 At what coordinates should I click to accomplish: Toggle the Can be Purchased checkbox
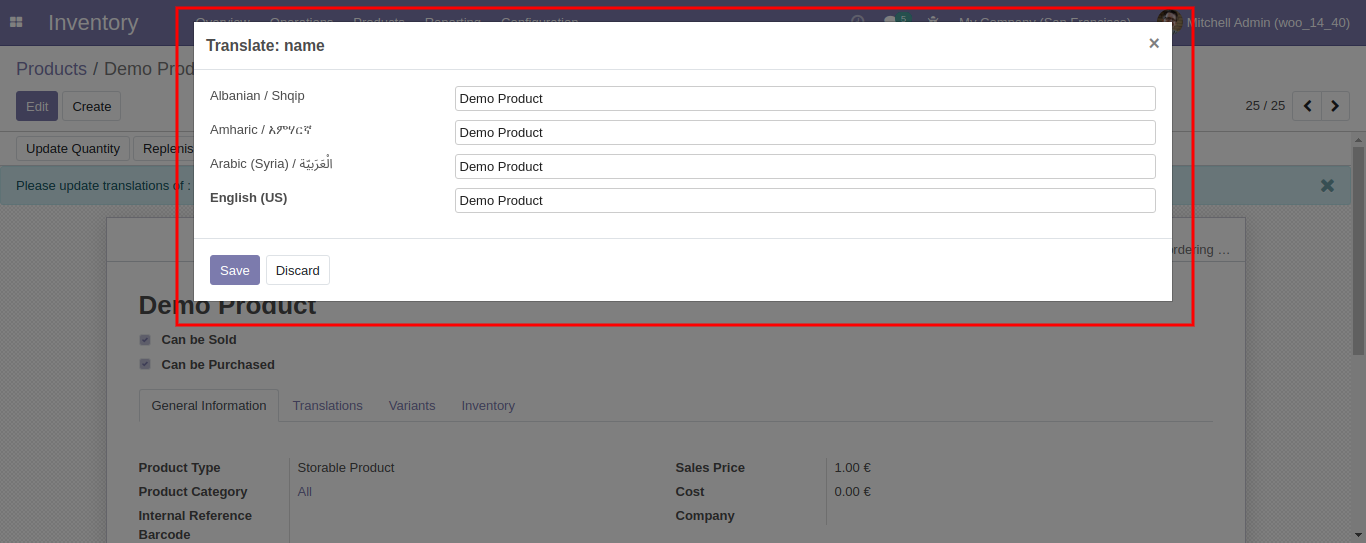[x=145, y=365]
